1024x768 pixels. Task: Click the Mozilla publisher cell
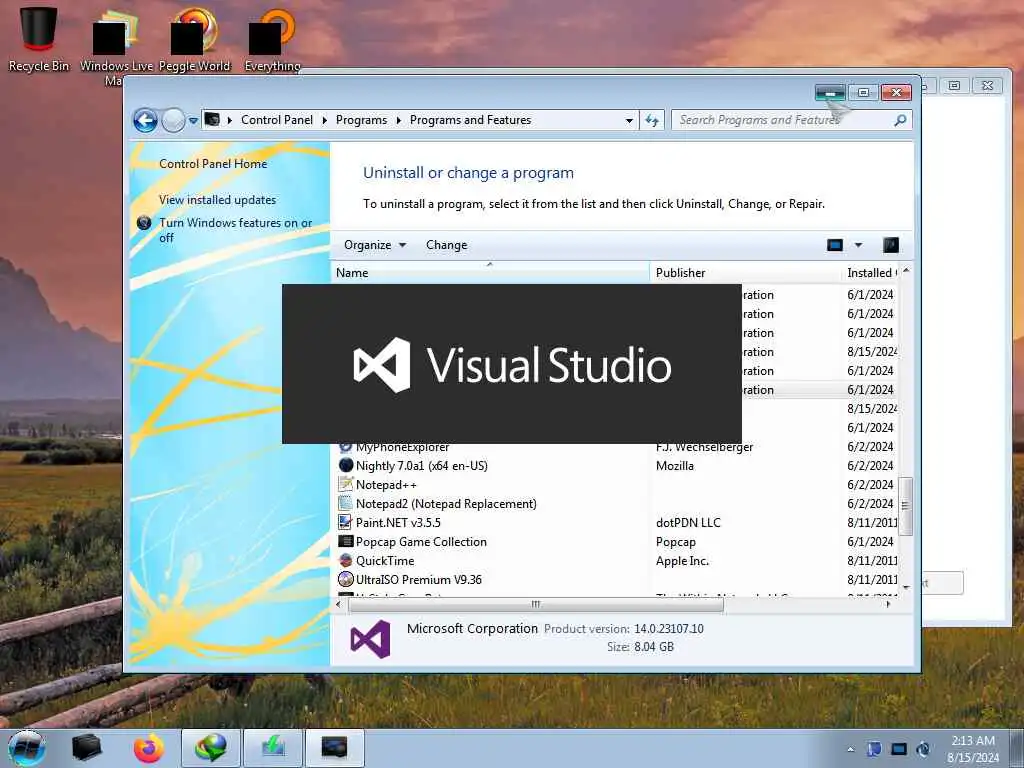[675, 466]
